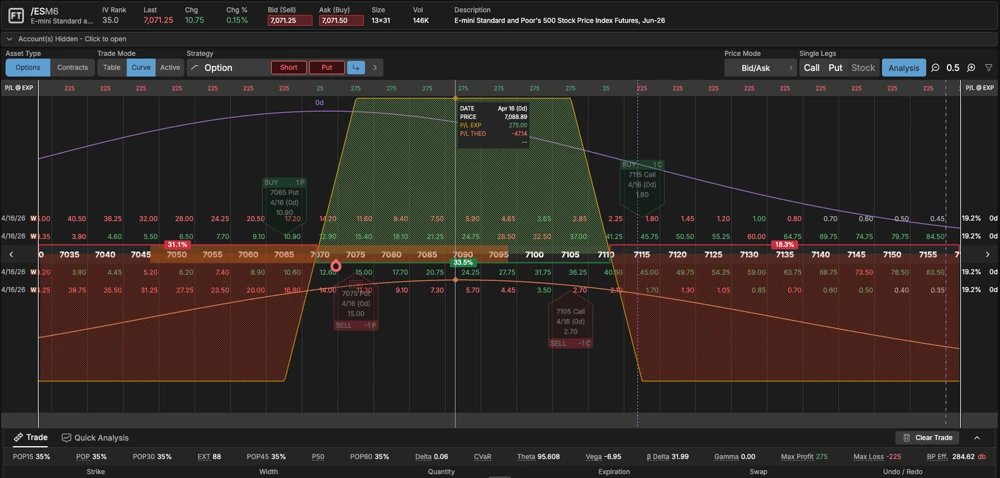This screenshot has width=1000, height=478.
Task: Click the 31.1% probability label
Action: coord(177,245)
